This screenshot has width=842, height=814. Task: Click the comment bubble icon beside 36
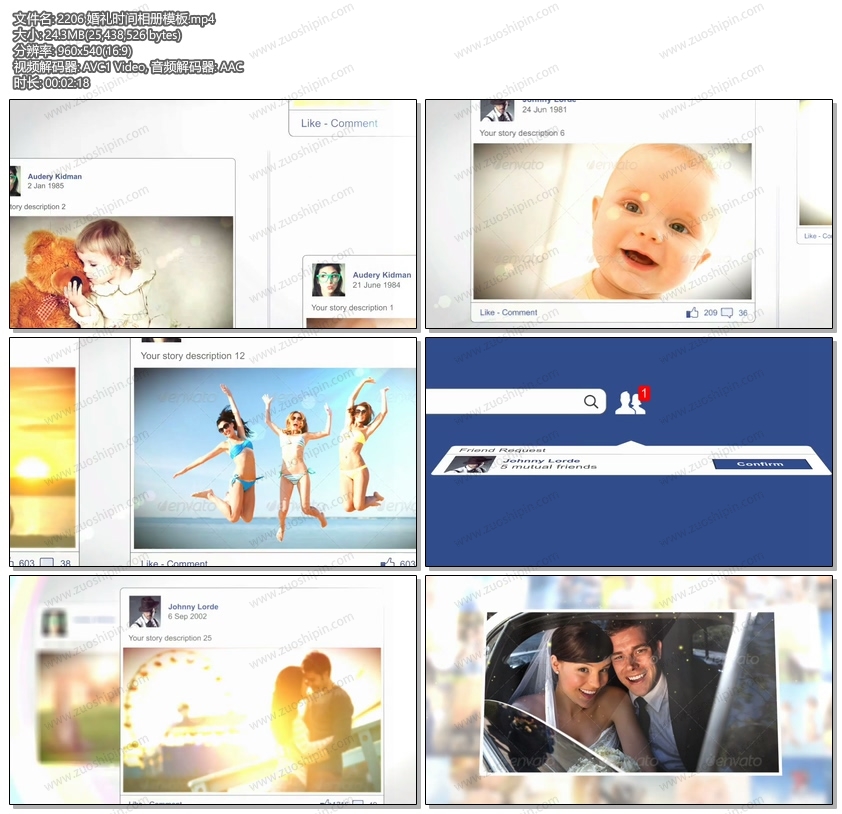tap(727, 312)
